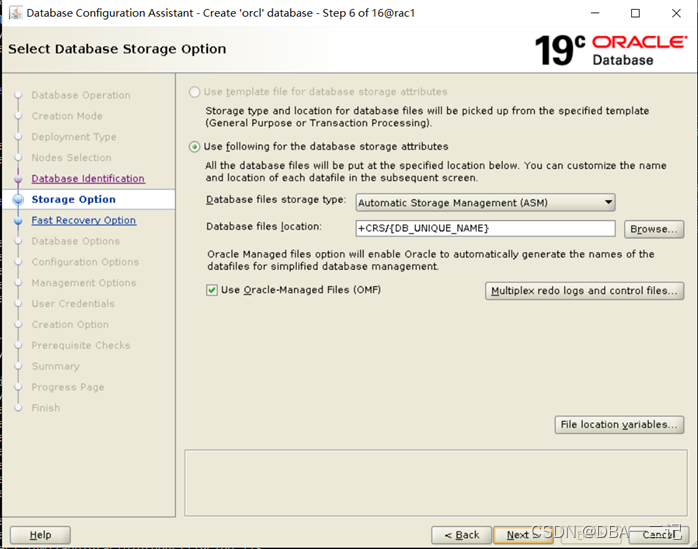Click the Finish step
This screenshot has width=698, height=549.
45,408
